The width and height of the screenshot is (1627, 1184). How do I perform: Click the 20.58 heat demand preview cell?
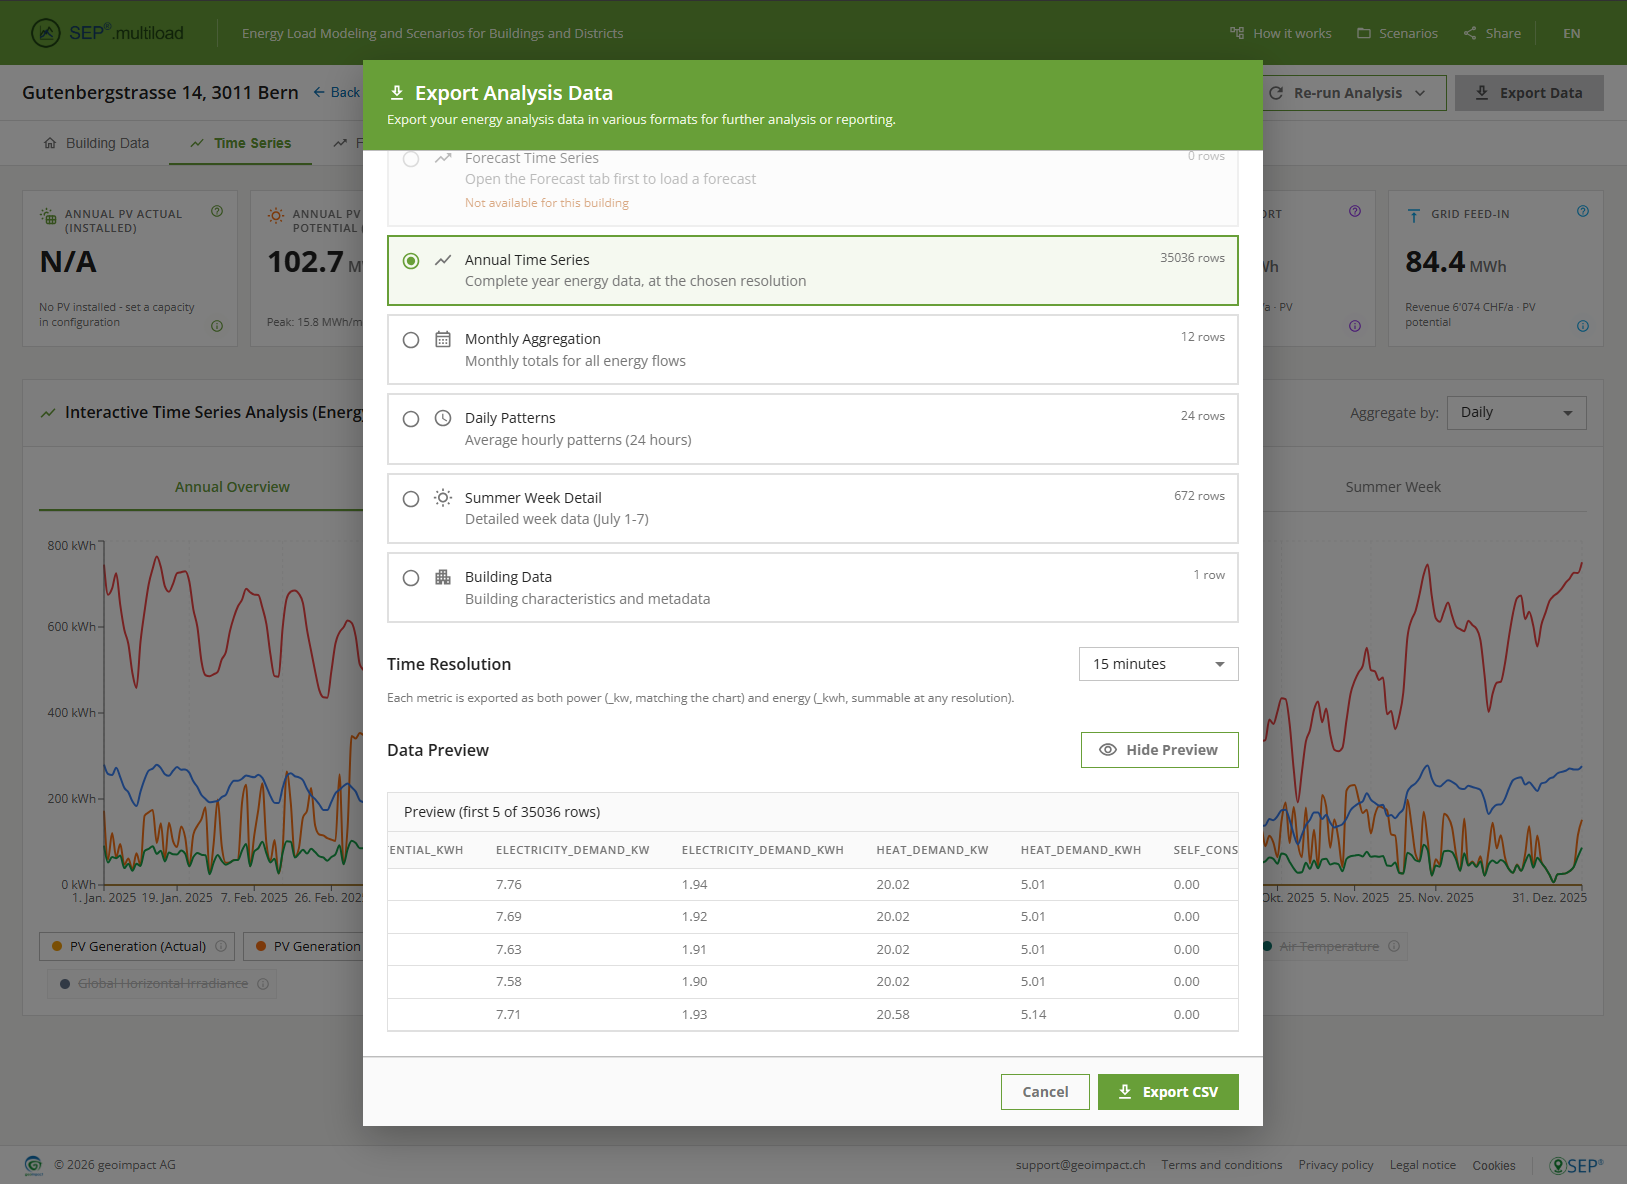click(893, 1014)
